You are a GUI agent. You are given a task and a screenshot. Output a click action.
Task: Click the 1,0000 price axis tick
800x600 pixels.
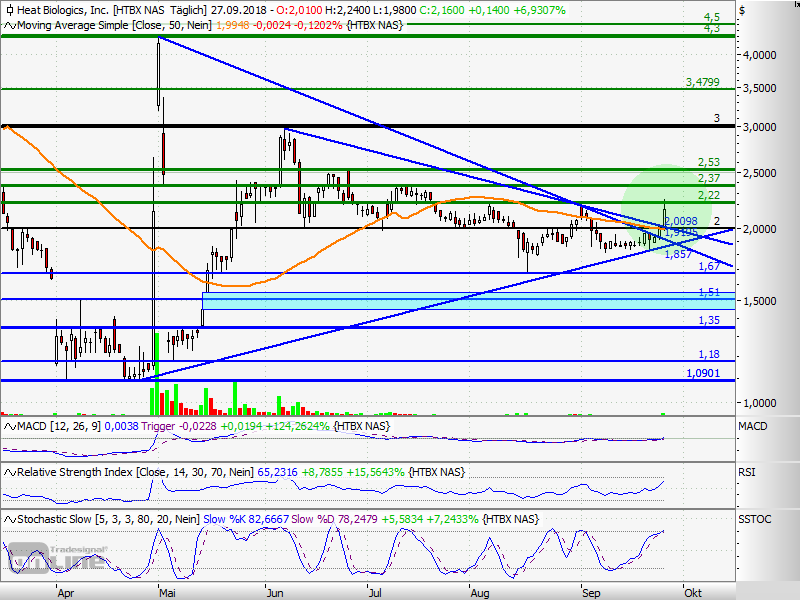coord(760,403)
